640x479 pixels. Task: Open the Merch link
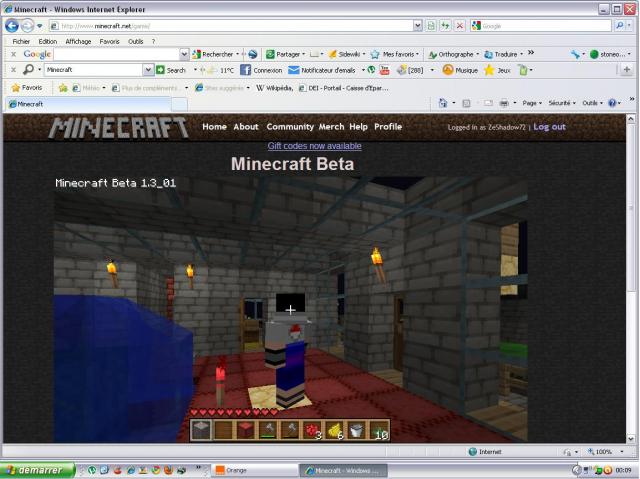click(331, 126)
